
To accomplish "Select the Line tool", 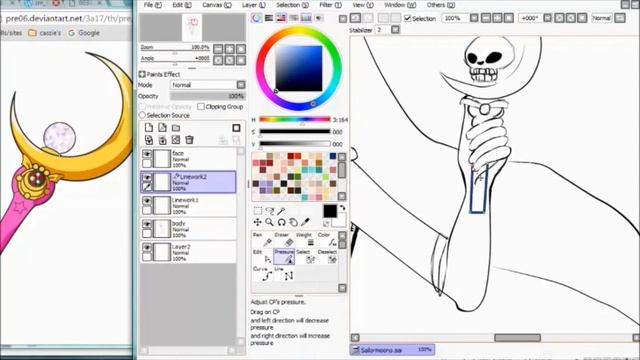I will (284, 274).
